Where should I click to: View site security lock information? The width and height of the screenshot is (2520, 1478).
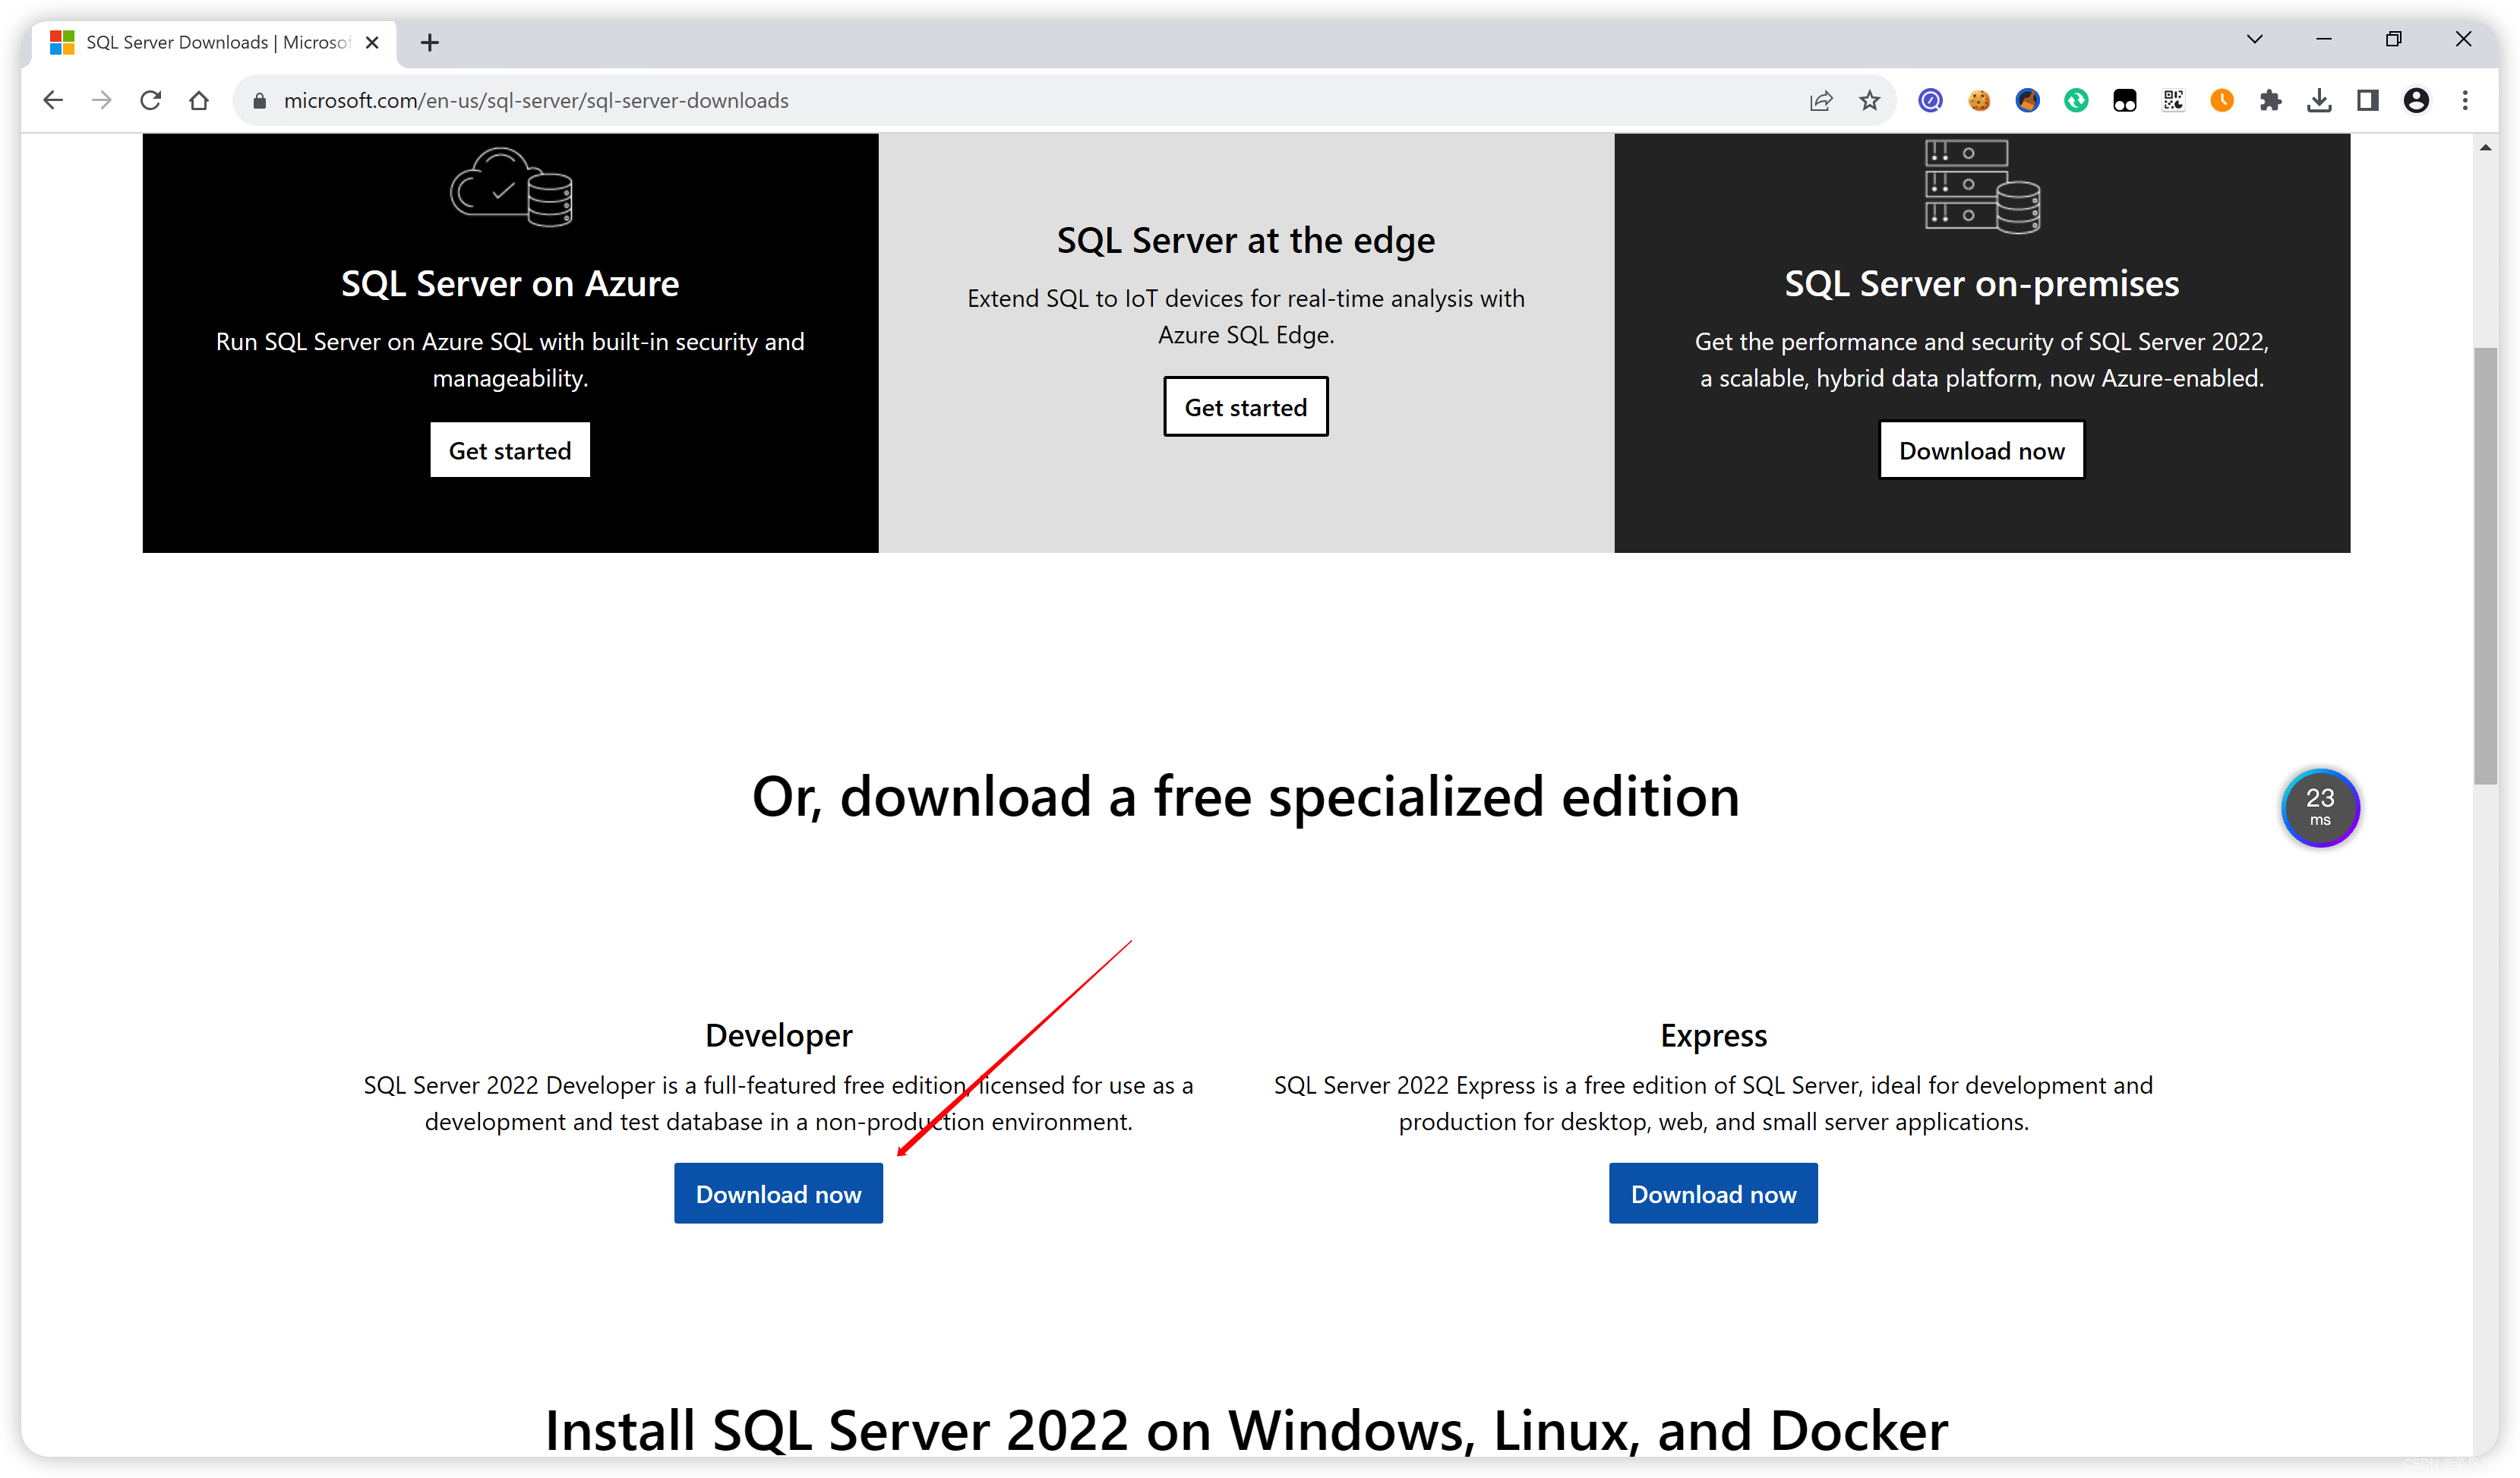coord(260,101)
